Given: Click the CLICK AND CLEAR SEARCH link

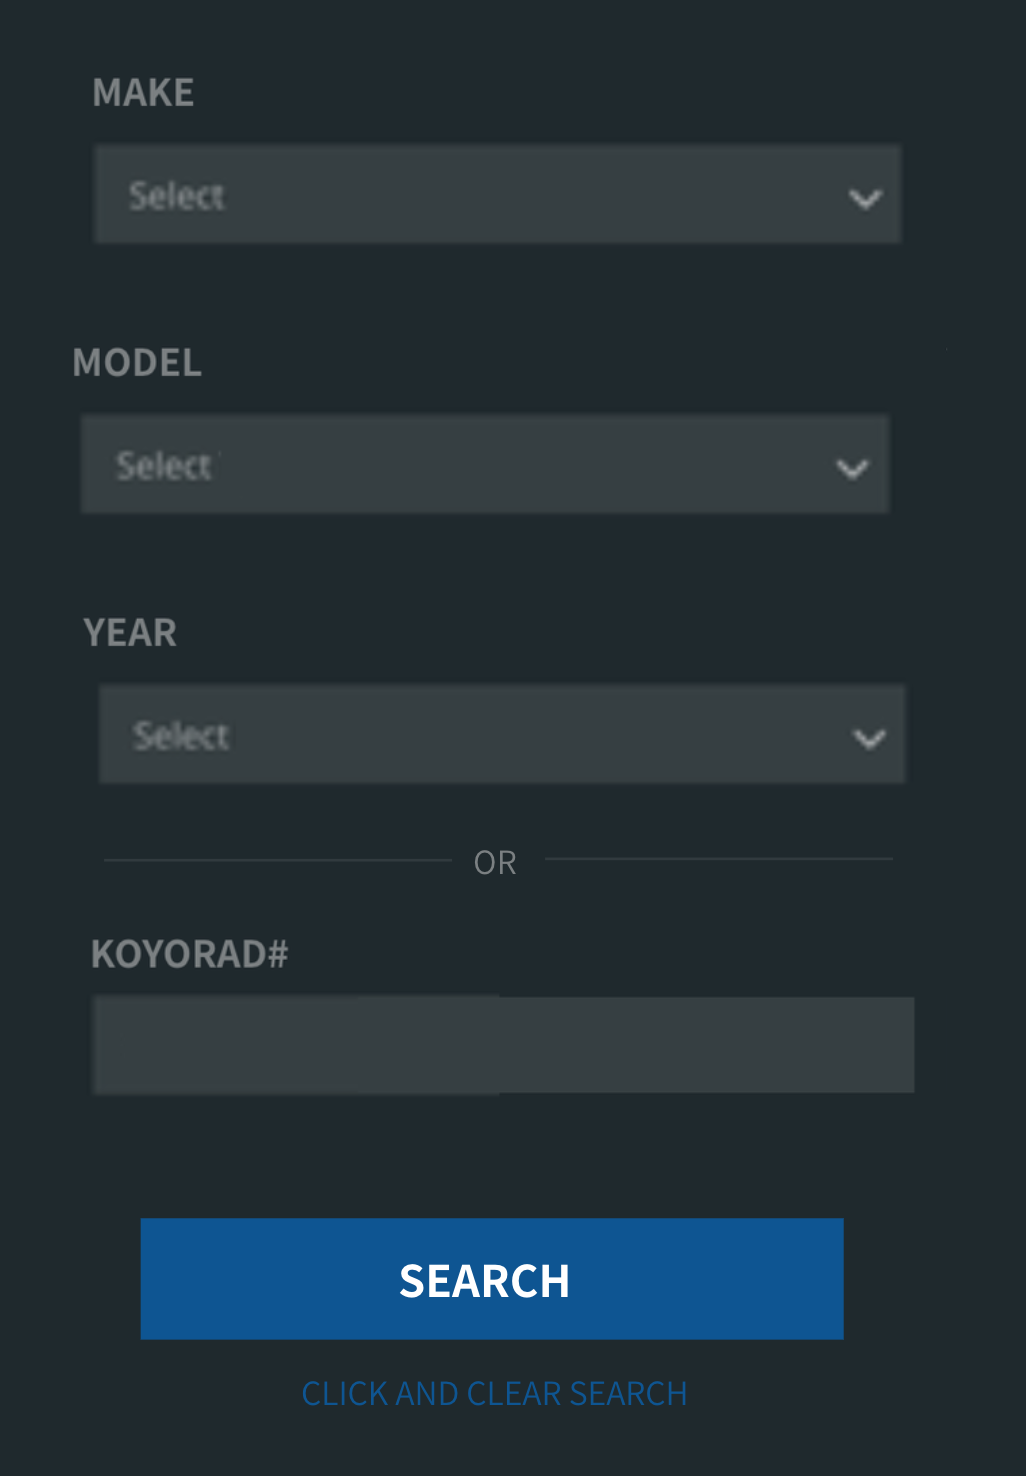Looking at the screenshot, I should [495, 1393].
